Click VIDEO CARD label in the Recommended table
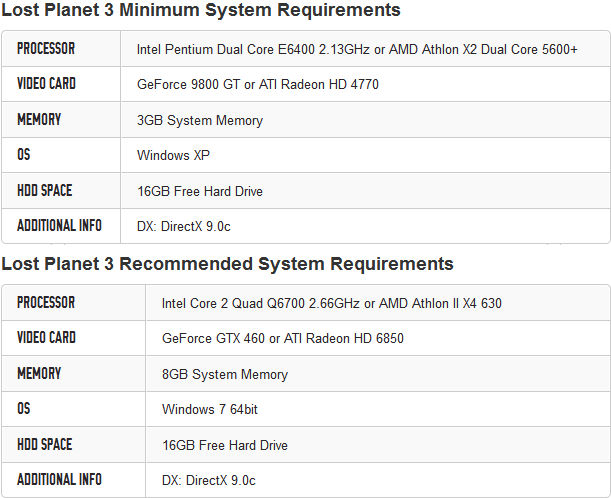This screenshot has width=611, height=498. coord(46,338)
